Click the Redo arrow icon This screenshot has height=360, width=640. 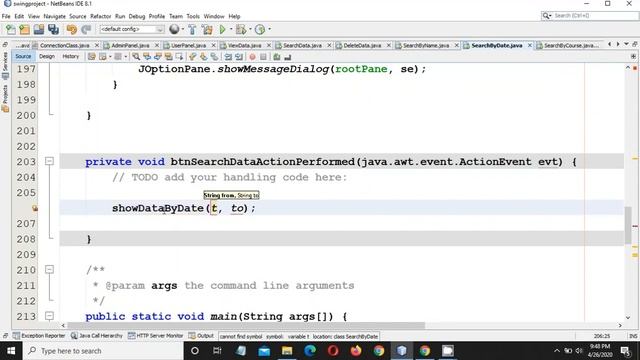[x=86, y=29]
